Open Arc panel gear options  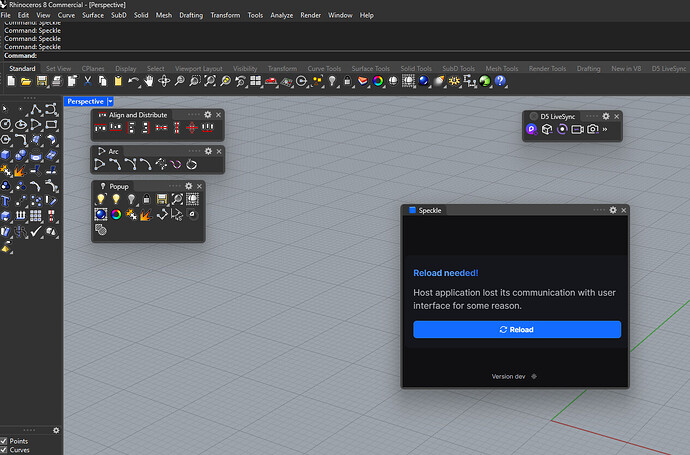click(208, 151)
